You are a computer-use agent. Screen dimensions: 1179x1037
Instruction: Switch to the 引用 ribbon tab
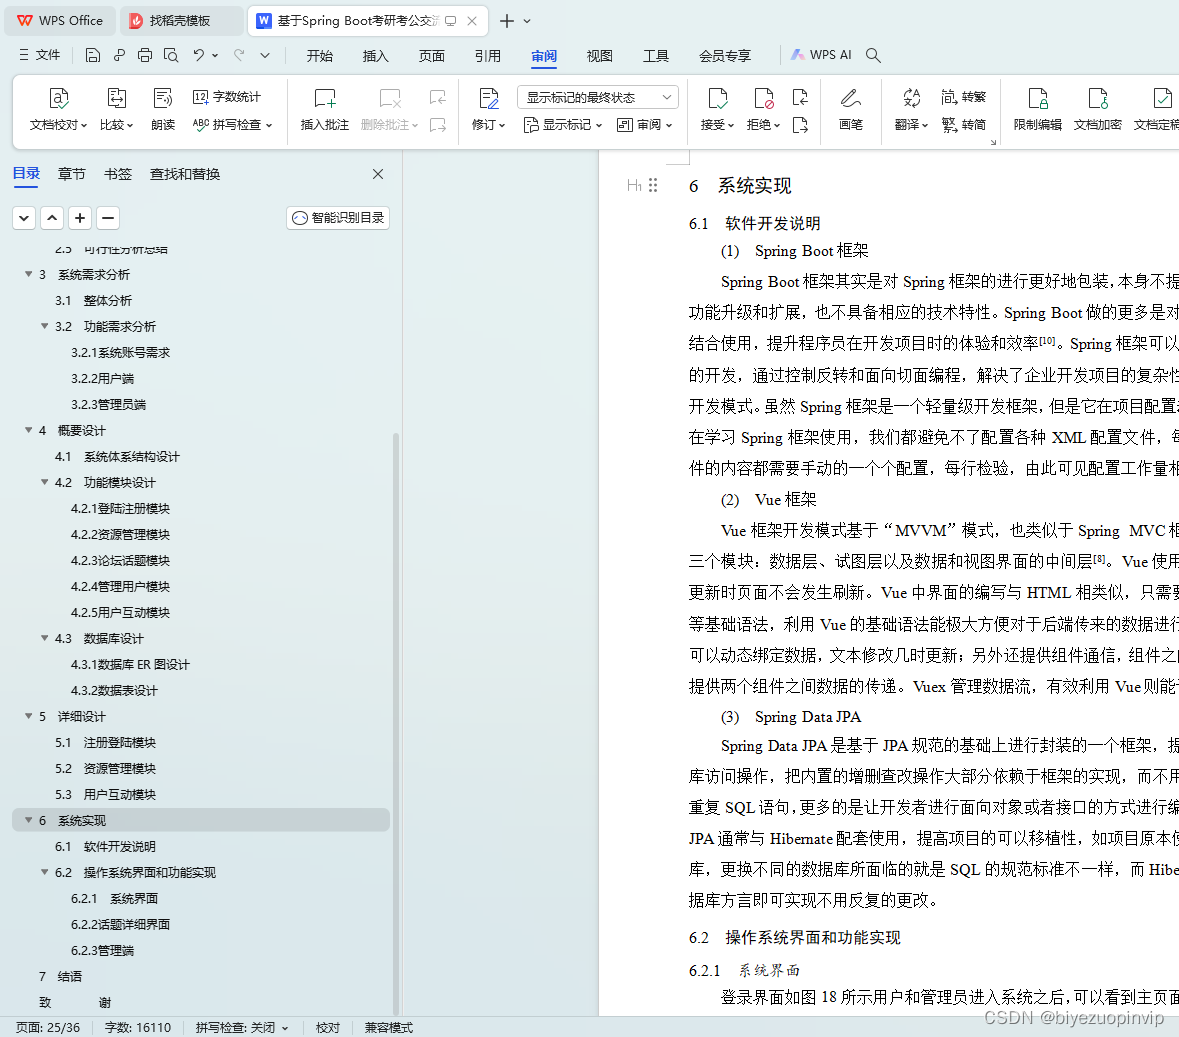pos(487,56)
